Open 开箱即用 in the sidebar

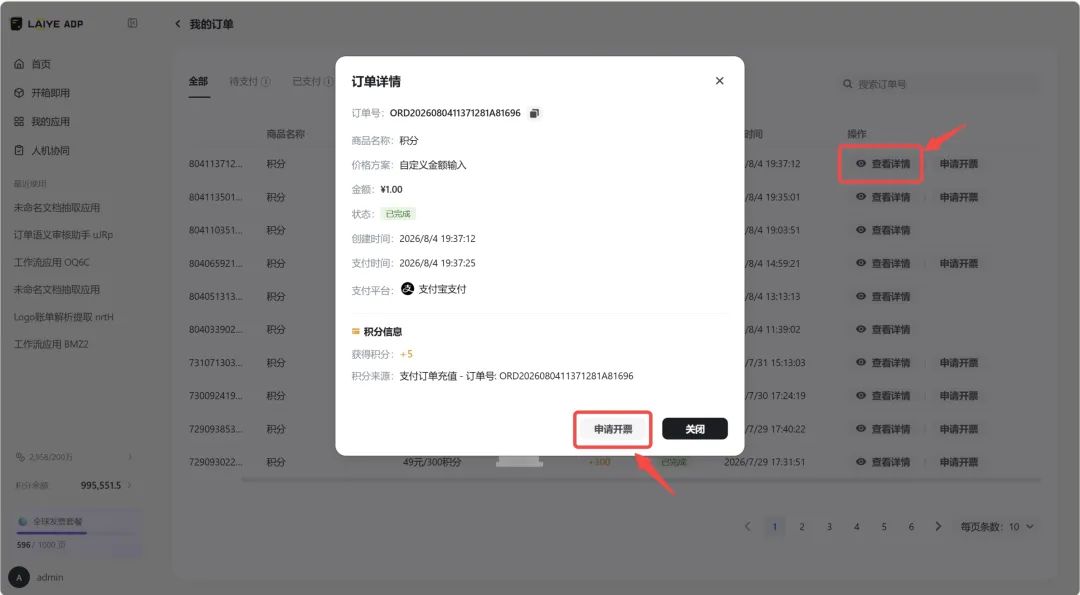(x=42, y=93)
